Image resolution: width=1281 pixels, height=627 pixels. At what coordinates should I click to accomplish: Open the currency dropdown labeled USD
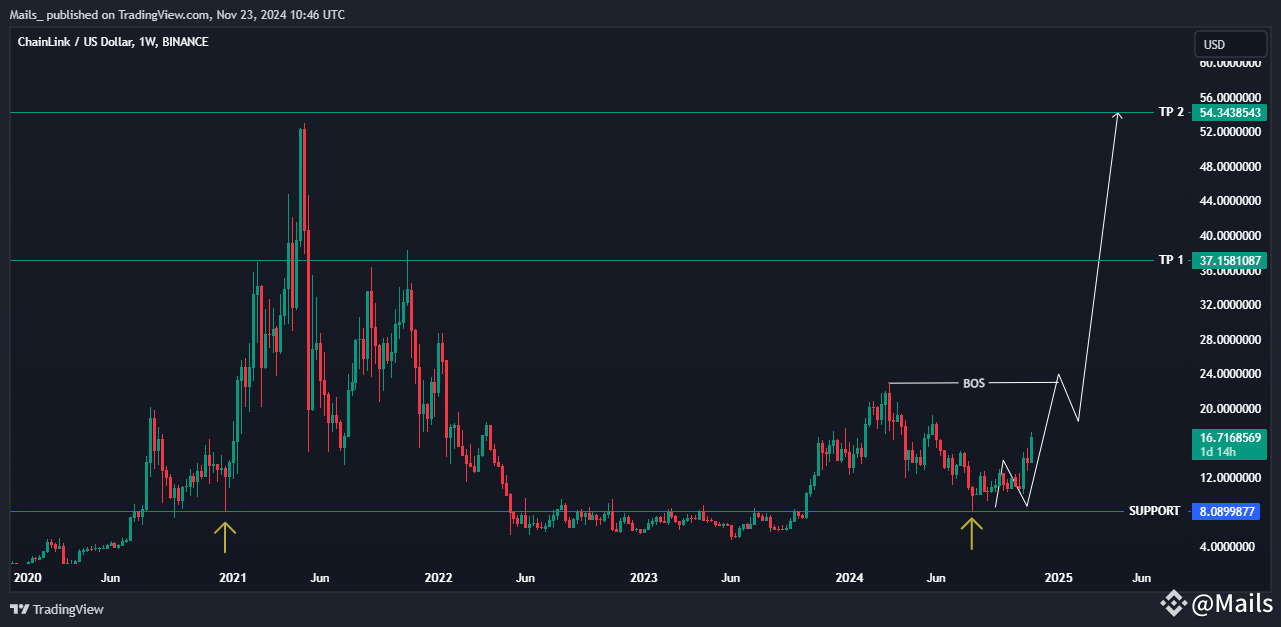1230,43
